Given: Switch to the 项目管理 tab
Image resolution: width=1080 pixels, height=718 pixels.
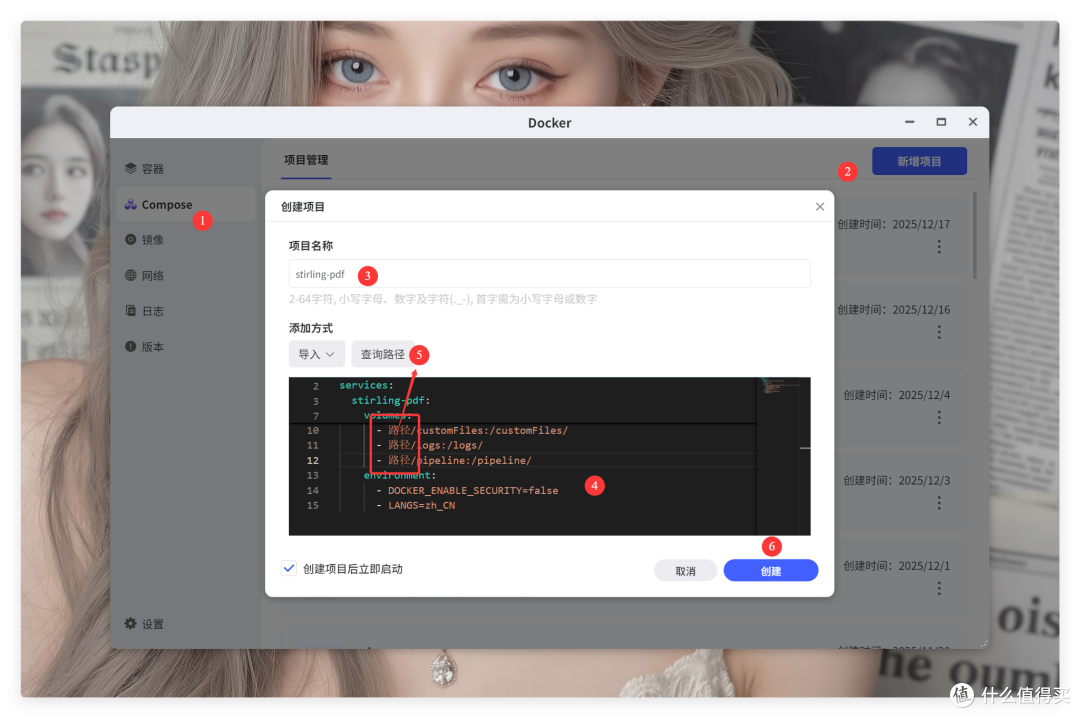Looking at the screenshot, I should [307, 160].
